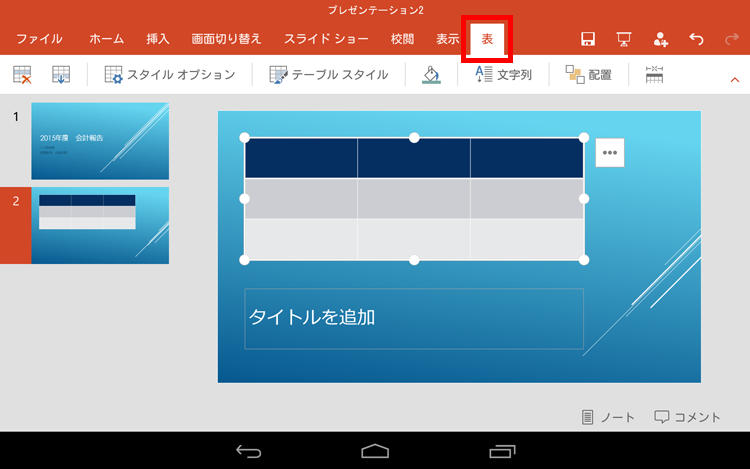Viewport: 750px width, 469px height.
Task: Switch to the 挿入 tab
Action: pos(158,40)
